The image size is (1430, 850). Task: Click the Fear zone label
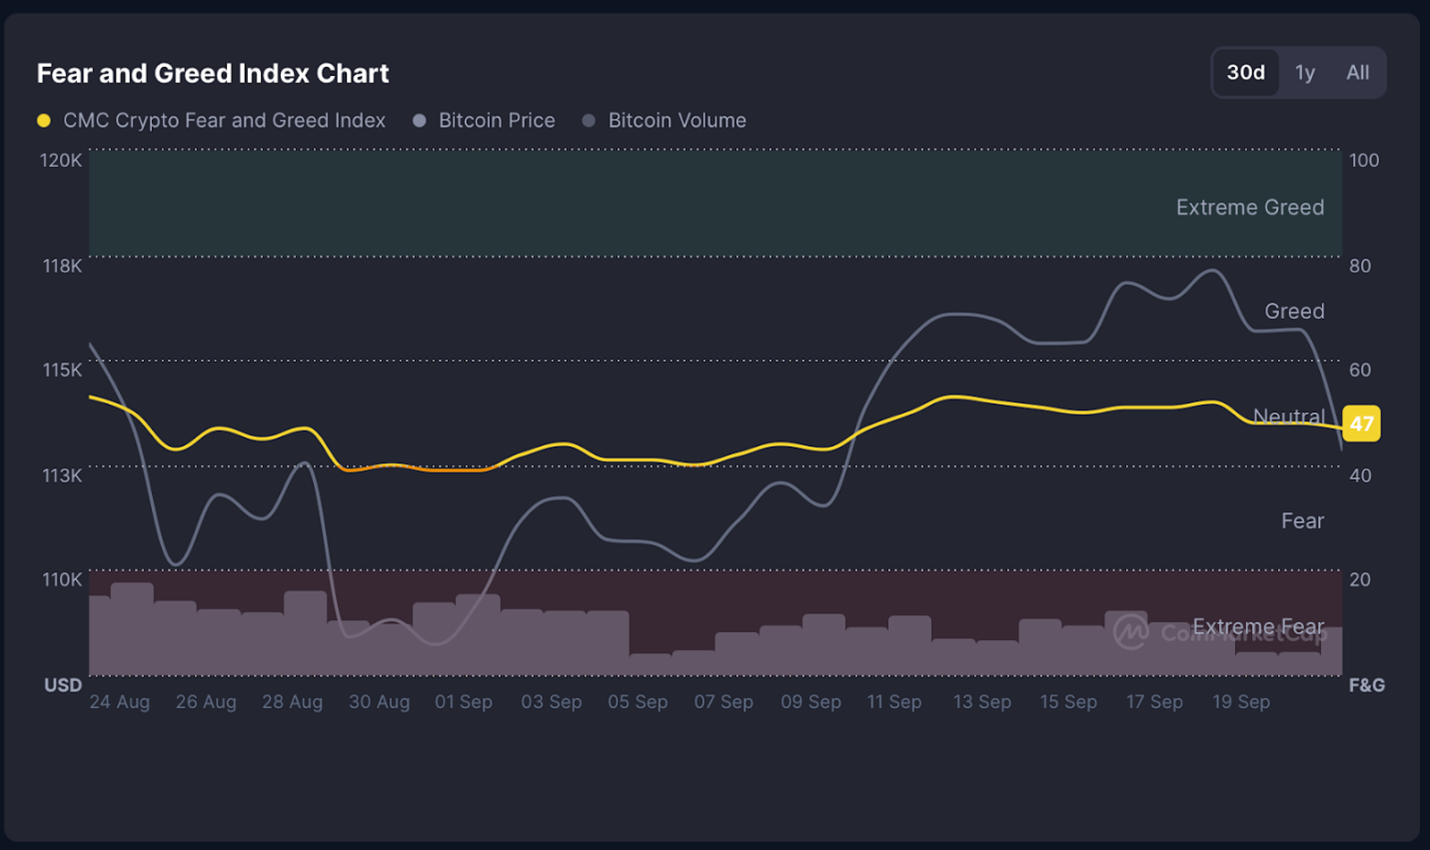(x=1302, y=521)
